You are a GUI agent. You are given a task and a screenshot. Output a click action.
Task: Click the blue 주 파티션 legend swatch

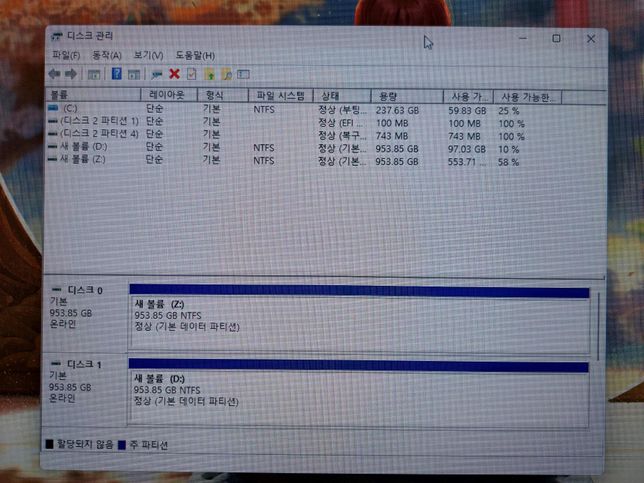click(122, 445)
